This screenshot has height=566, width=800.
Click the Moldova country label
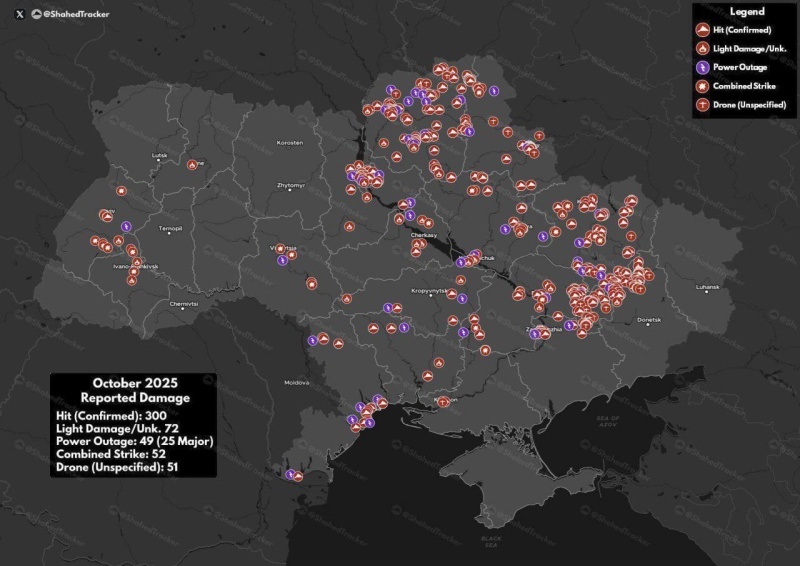point(296,383)
